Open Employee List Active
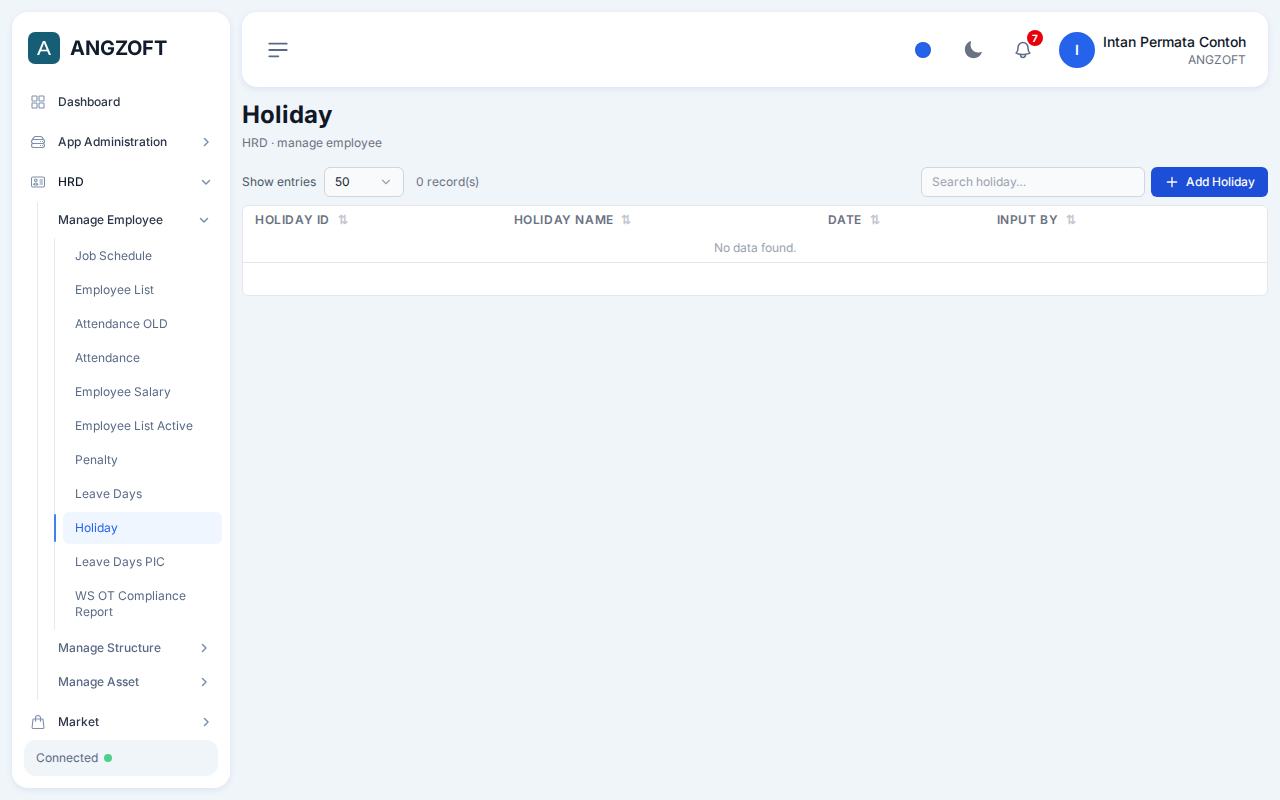 142,426
